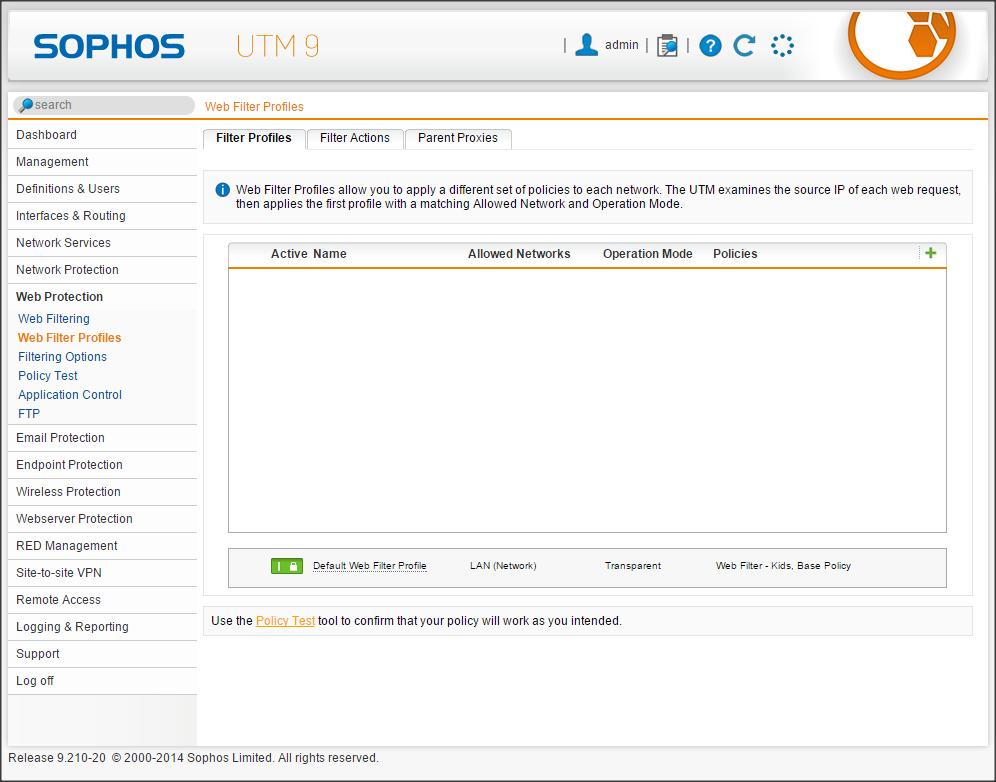The height and width of the screenshot is (782, 996).
Task: Click inside the search input field
Action: (x=110, y=105)
